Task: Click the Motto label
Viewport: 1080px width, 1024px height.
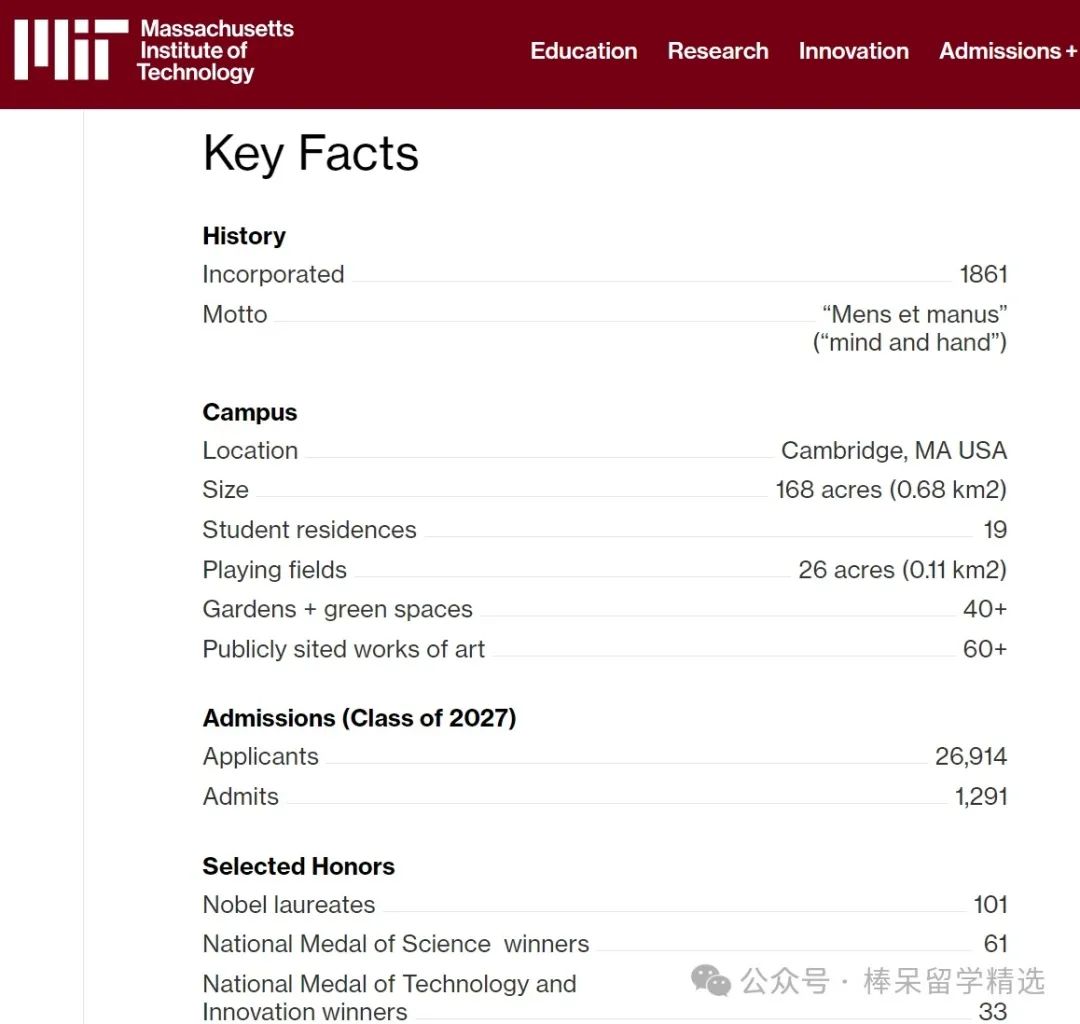Action: click(235, 314)
